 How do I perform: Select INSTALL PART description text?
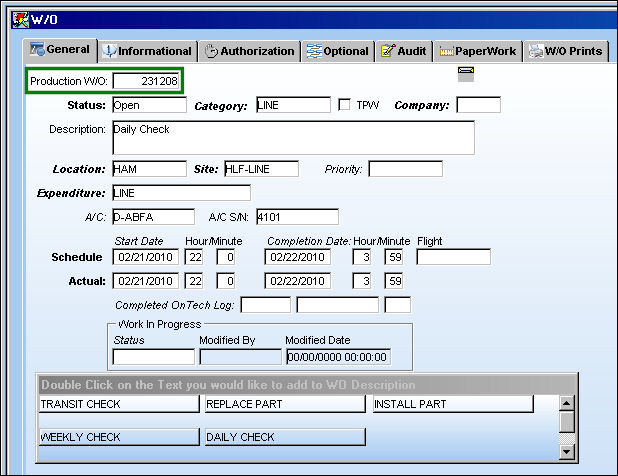pos(453,404)
